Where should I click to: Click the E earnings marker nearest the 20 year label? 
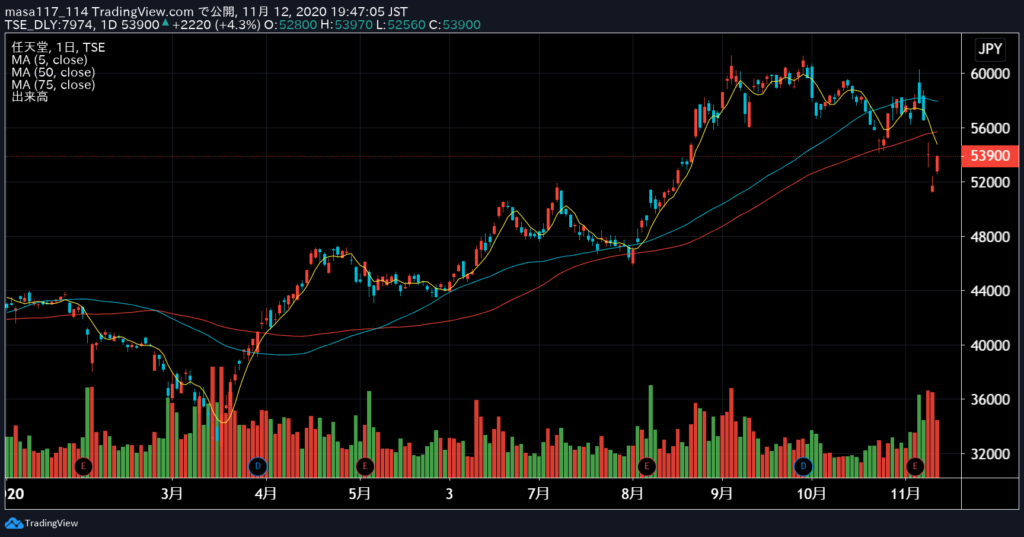83,466
